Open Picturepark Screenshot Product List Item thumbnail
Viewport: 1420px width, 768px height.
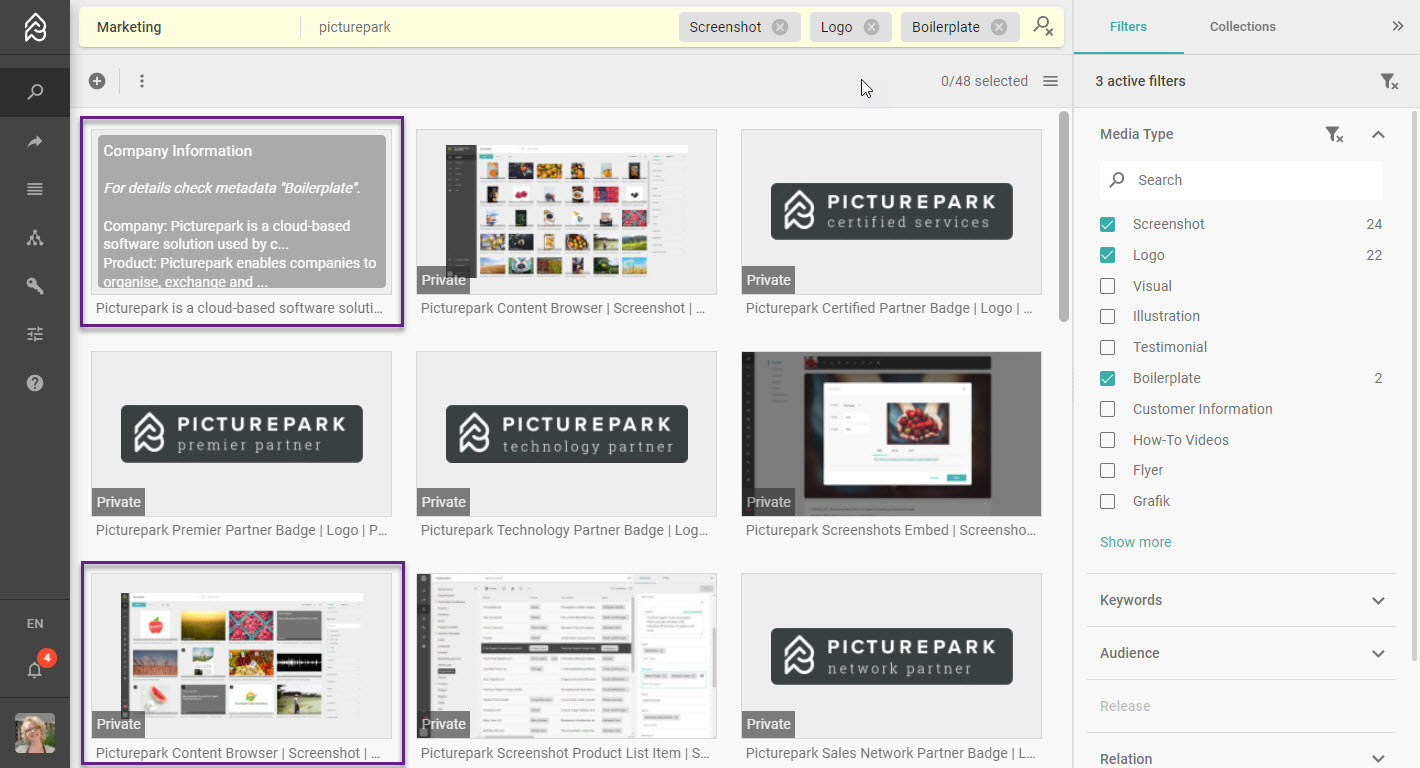[566, 656]
